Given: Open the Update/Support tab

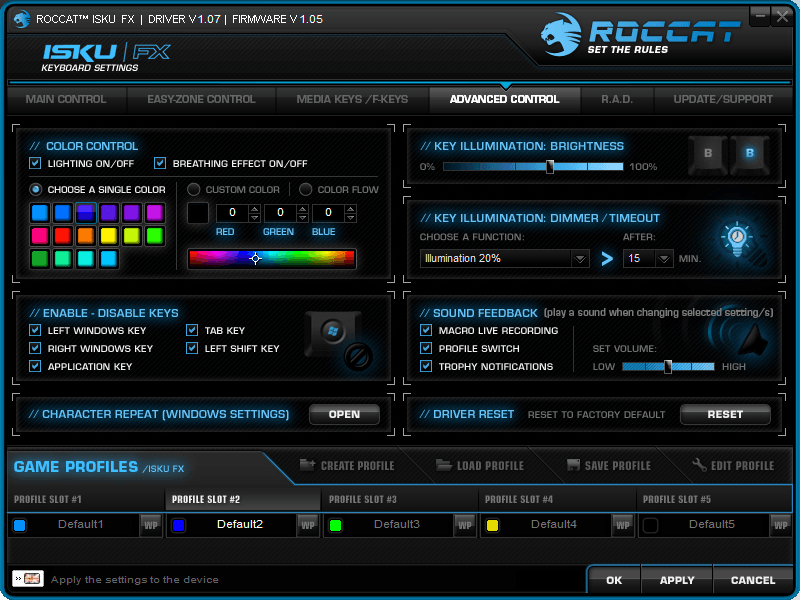Looking at the screenshot, I should pos(723,99).
